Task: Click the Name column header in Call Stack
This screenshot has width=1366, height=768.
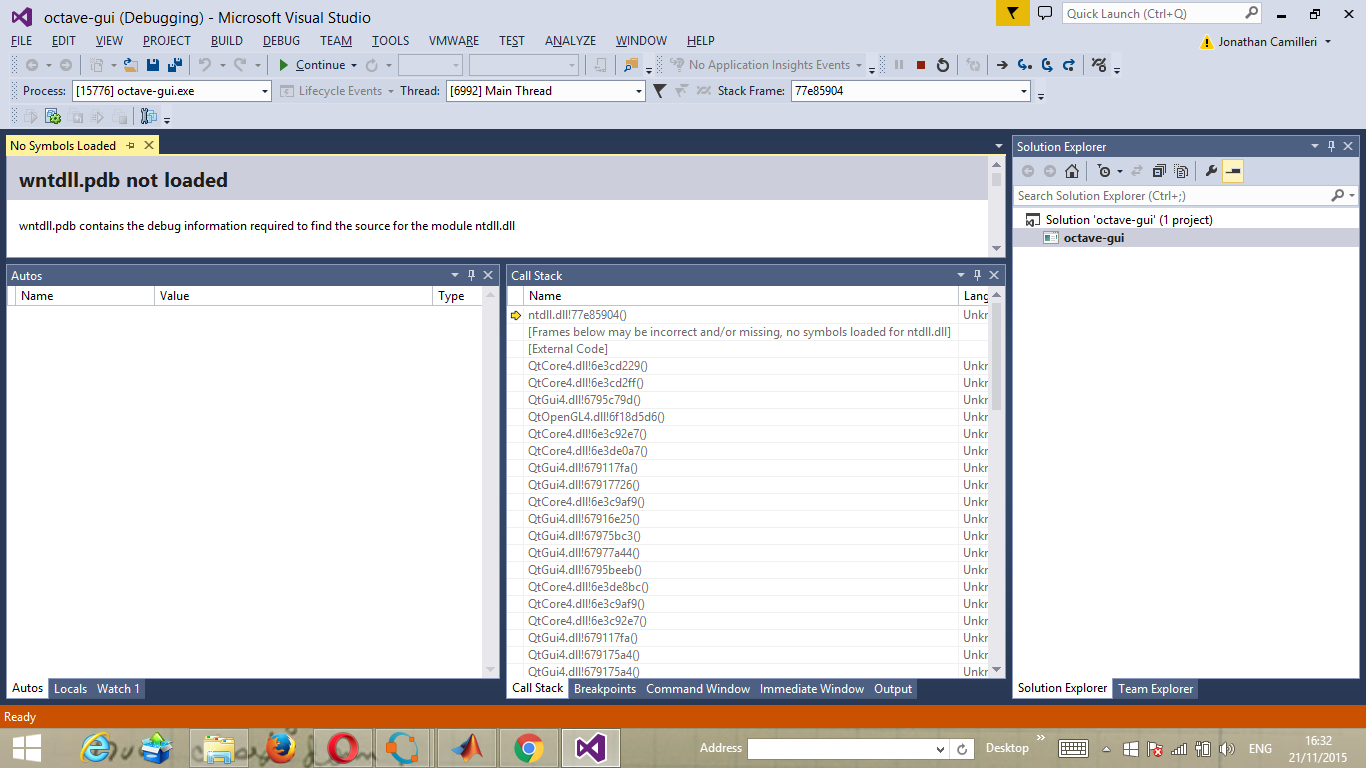Action: (x=741, y=296)
